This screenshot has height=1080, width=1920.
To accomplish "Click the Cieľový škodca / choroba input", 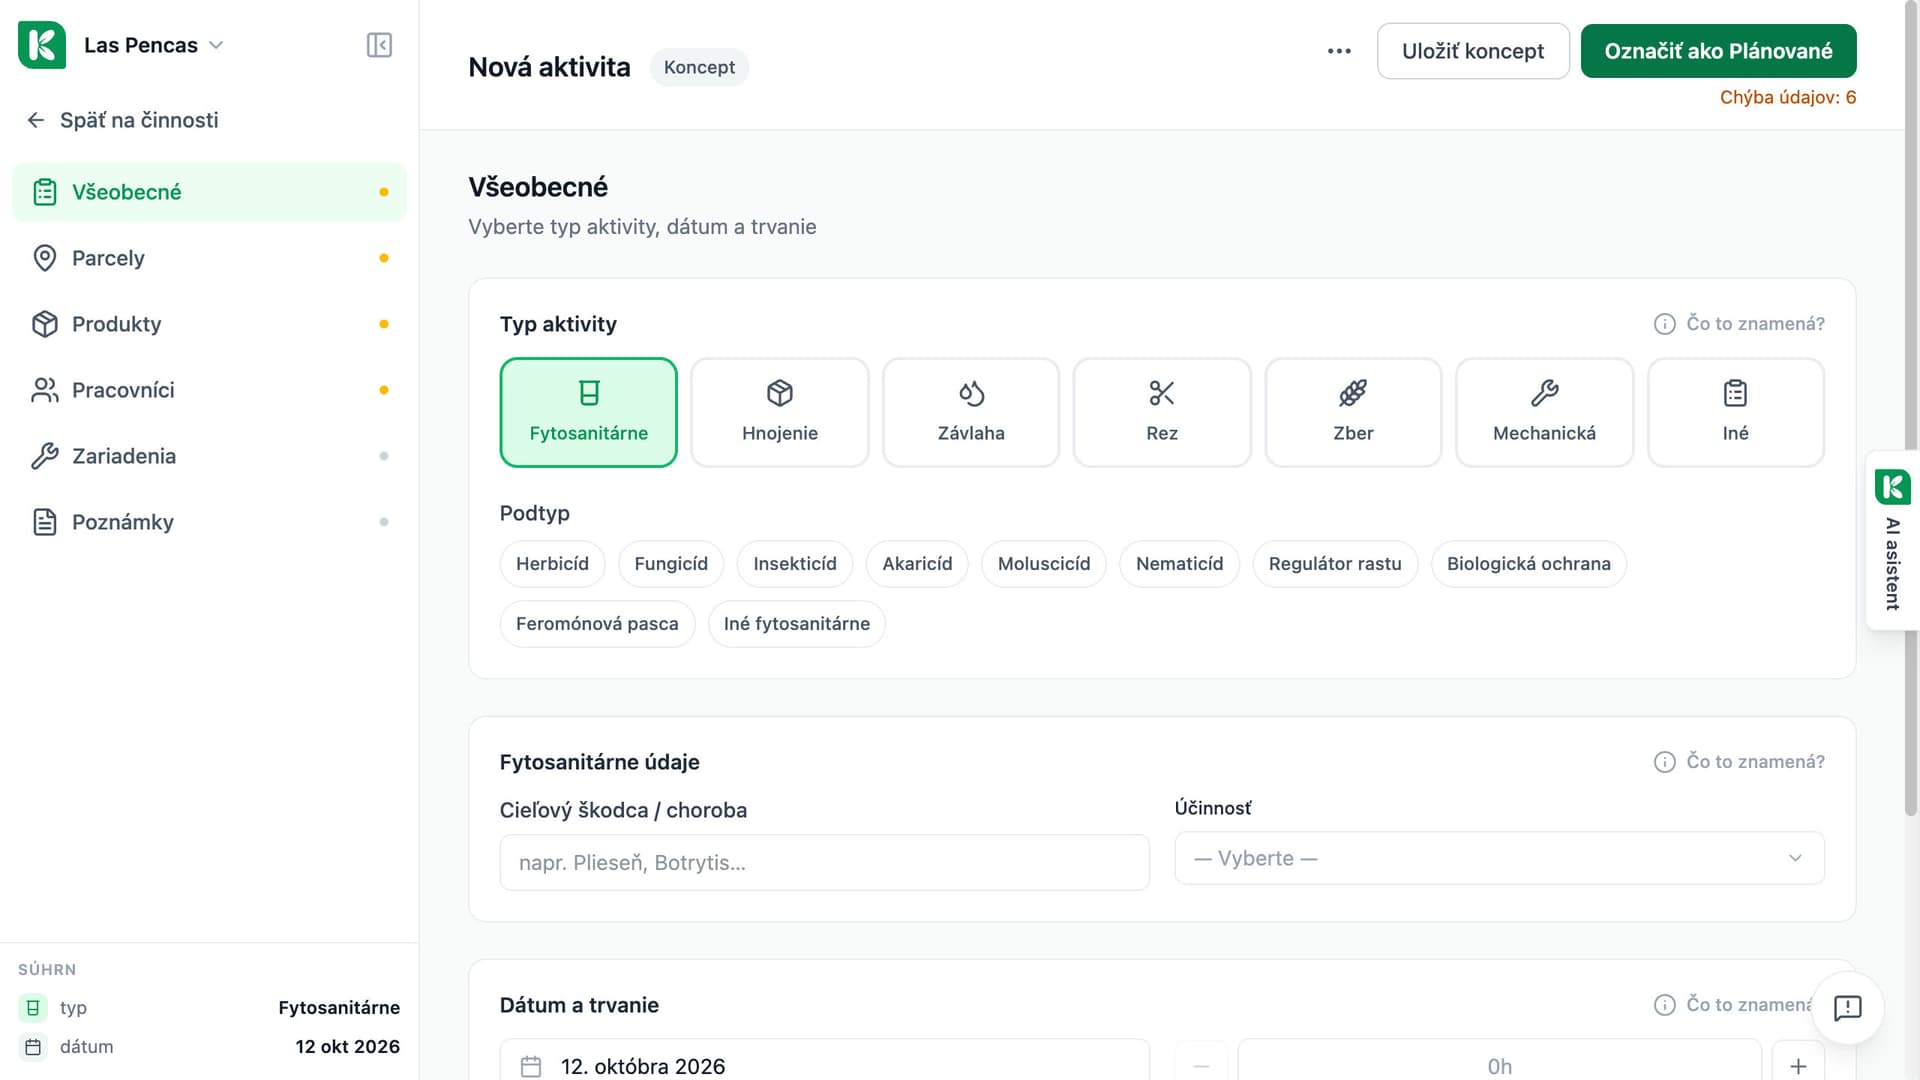I will 824,862.
